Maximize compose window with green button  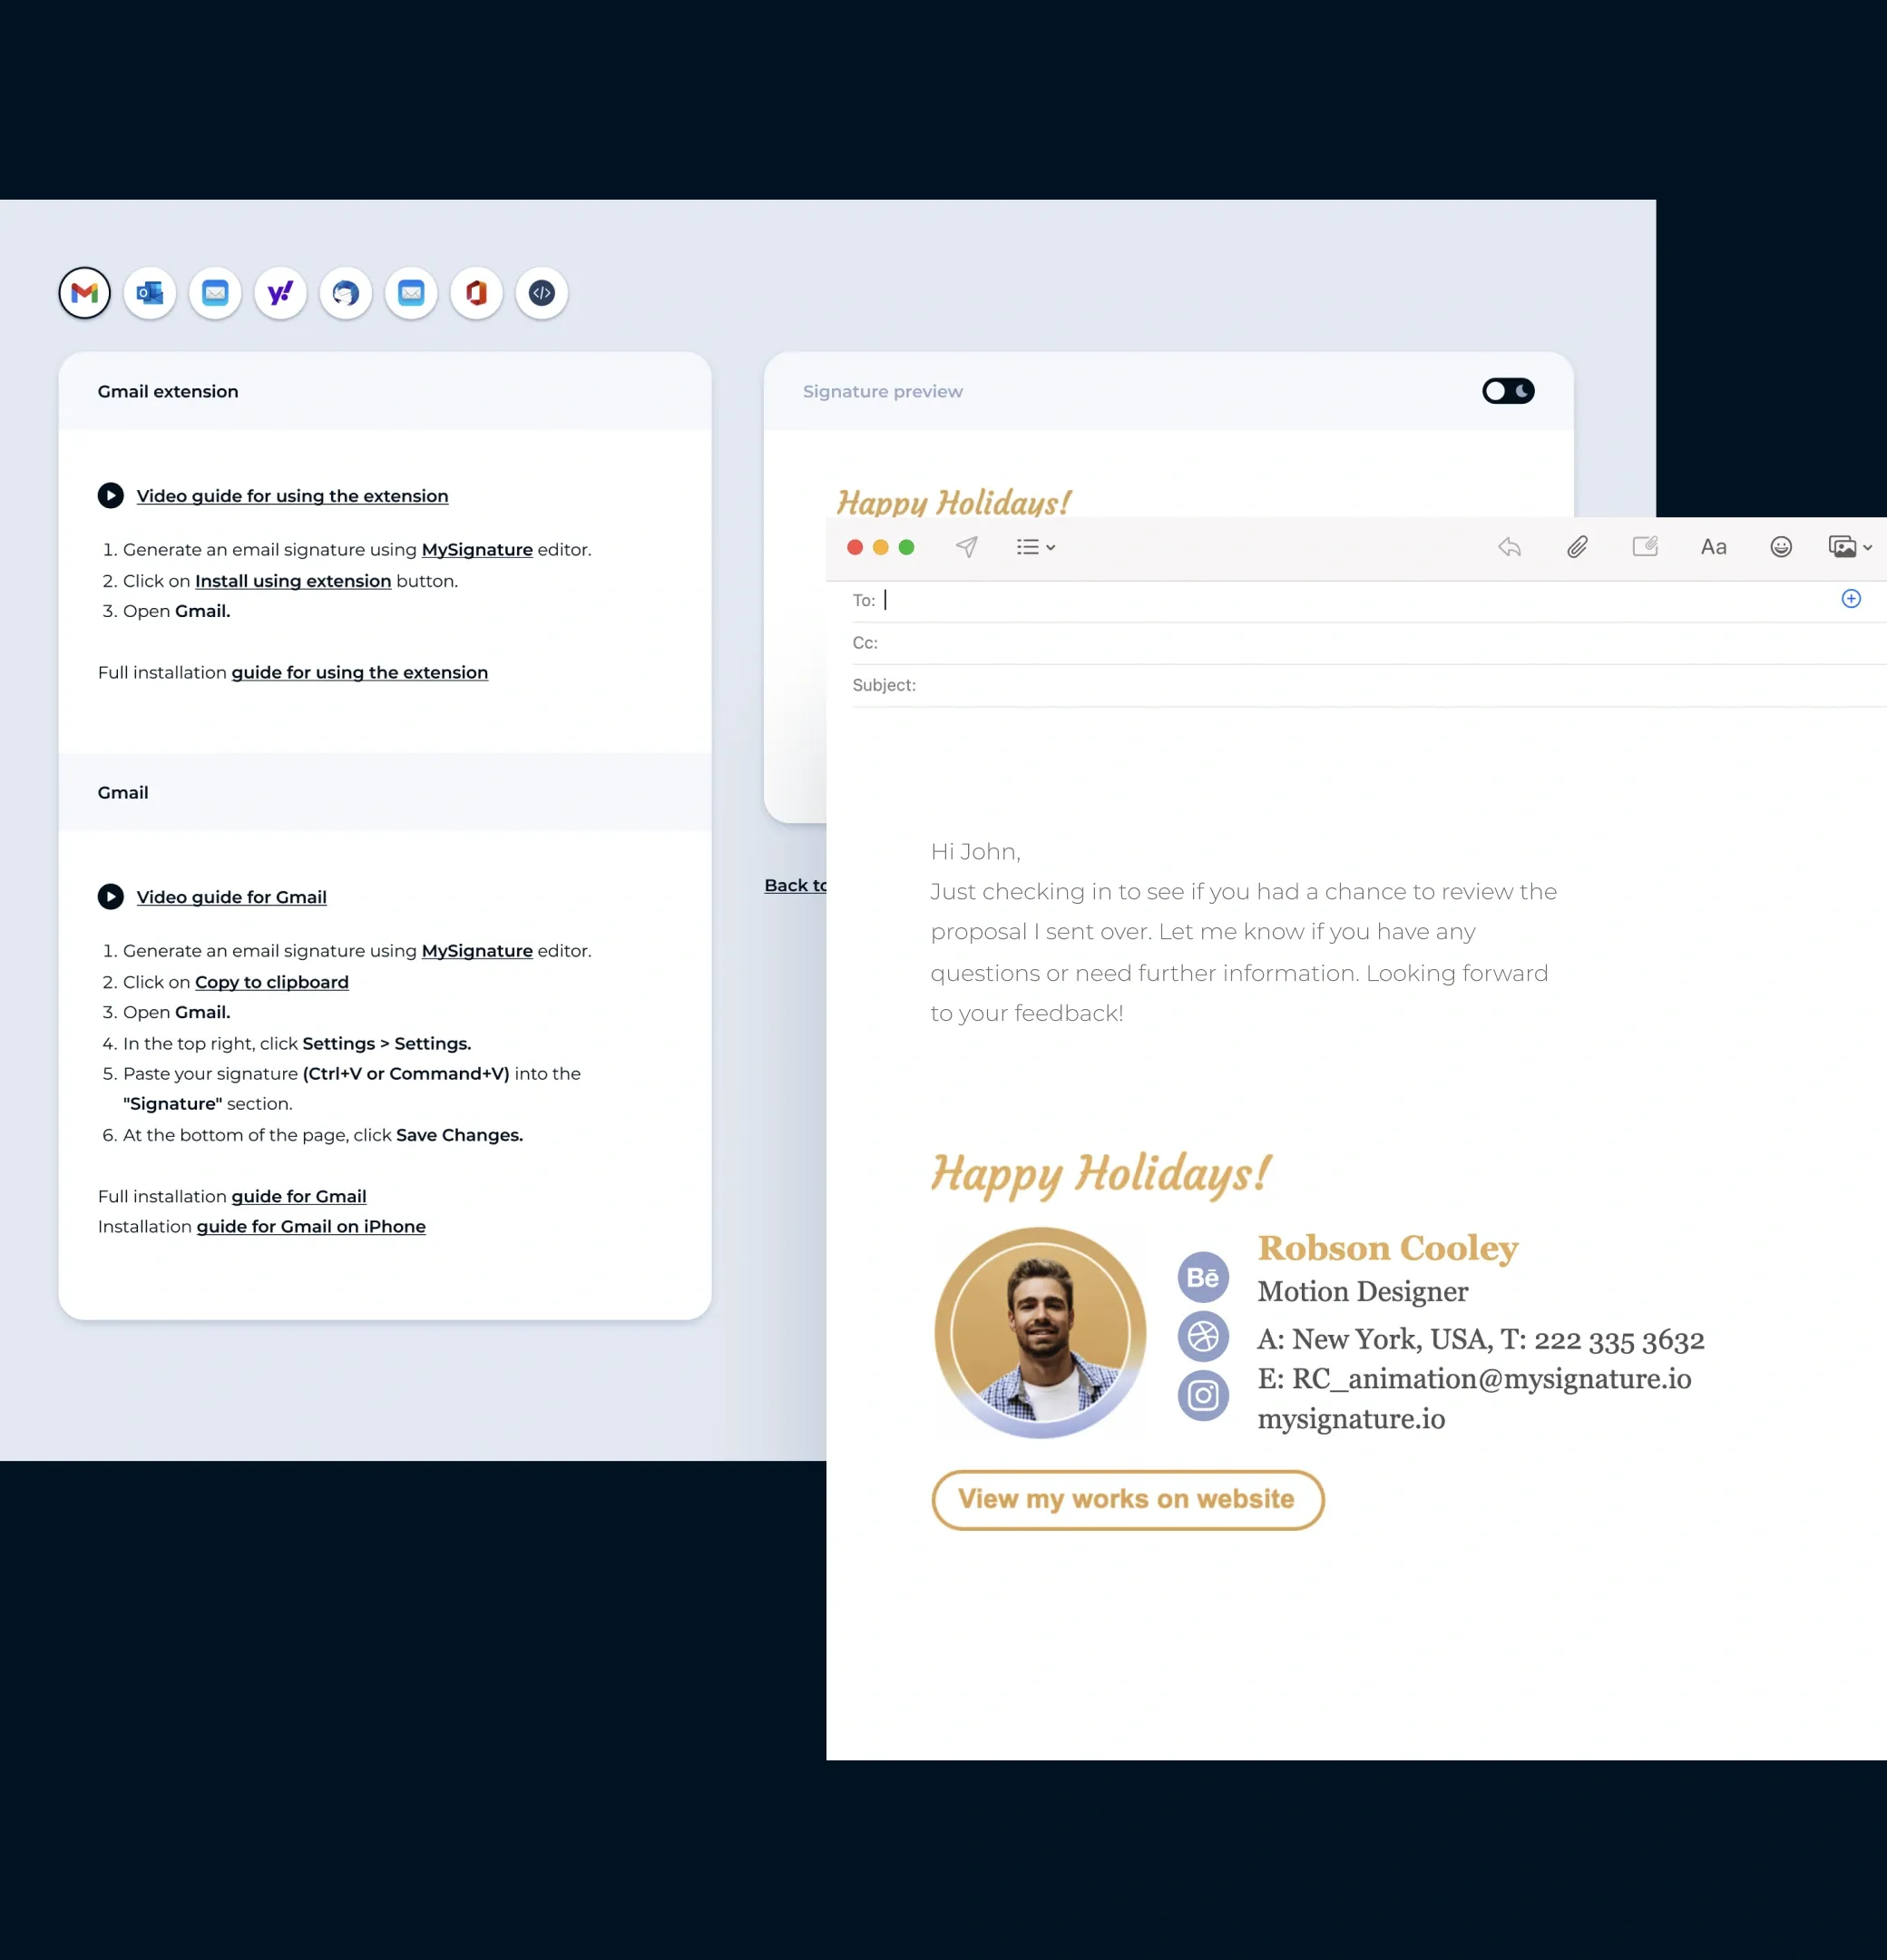pos(907,547)
